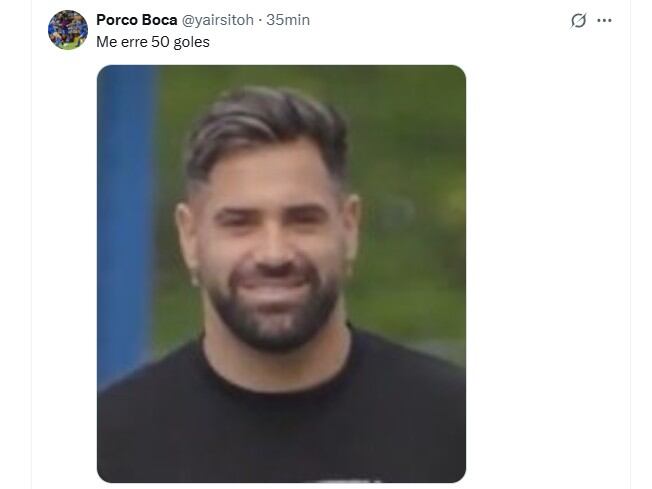Open the 35min timestamp permalink
This screenshot has height=489, width=652.
tap(288, 20)
